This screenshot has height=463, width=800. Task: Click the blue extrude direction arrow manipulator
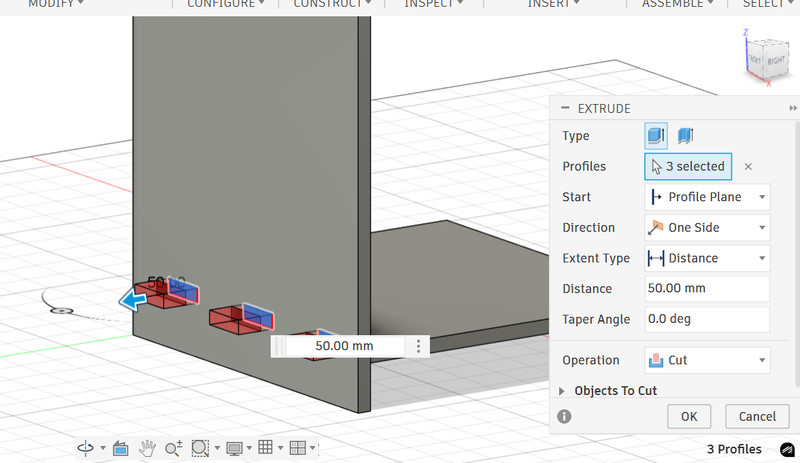tap(133, 299)
